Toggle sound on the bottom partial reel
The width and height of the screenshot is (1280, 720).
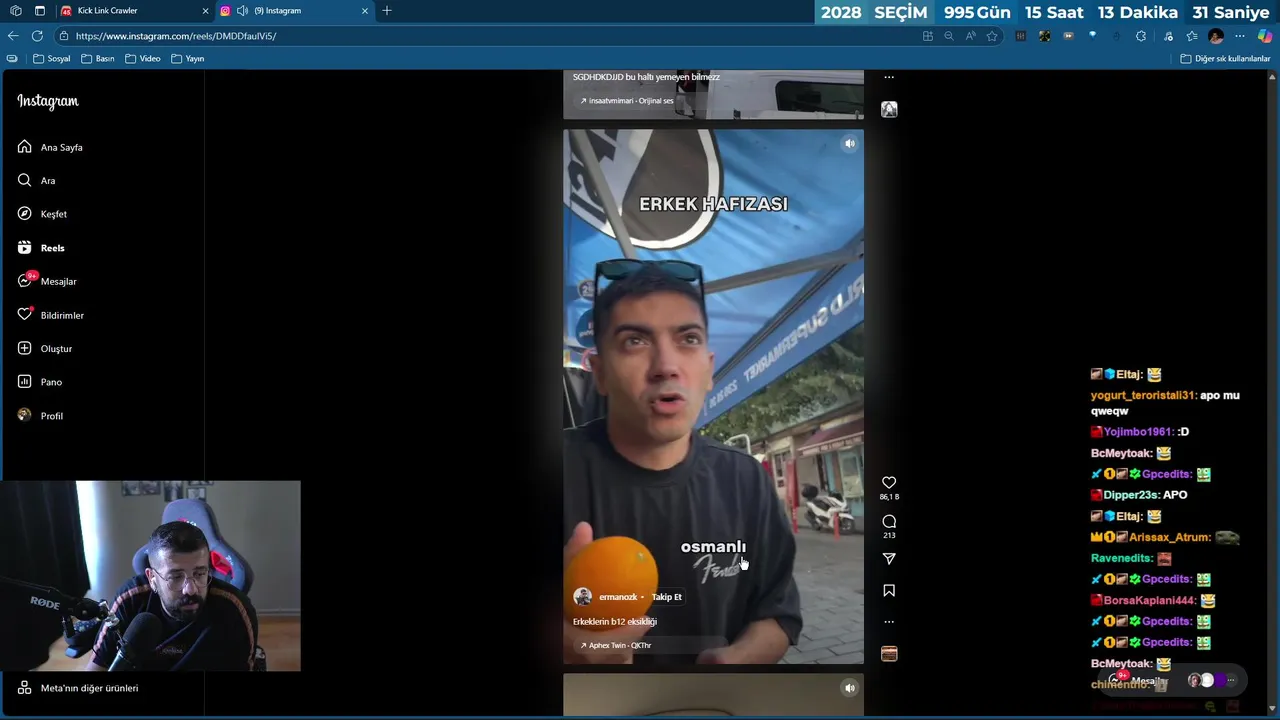click(x=849, y=688)
